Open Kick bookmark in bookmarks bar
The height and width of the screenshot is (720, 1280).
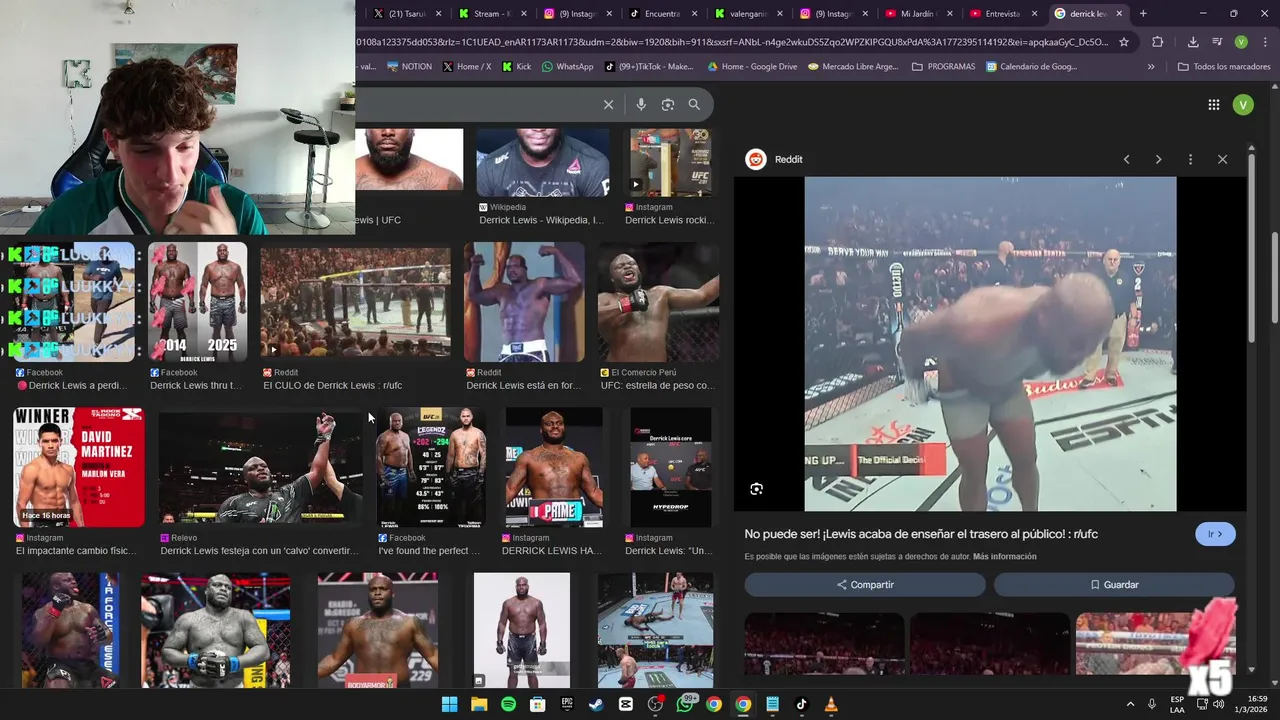[x=516, y=67]
